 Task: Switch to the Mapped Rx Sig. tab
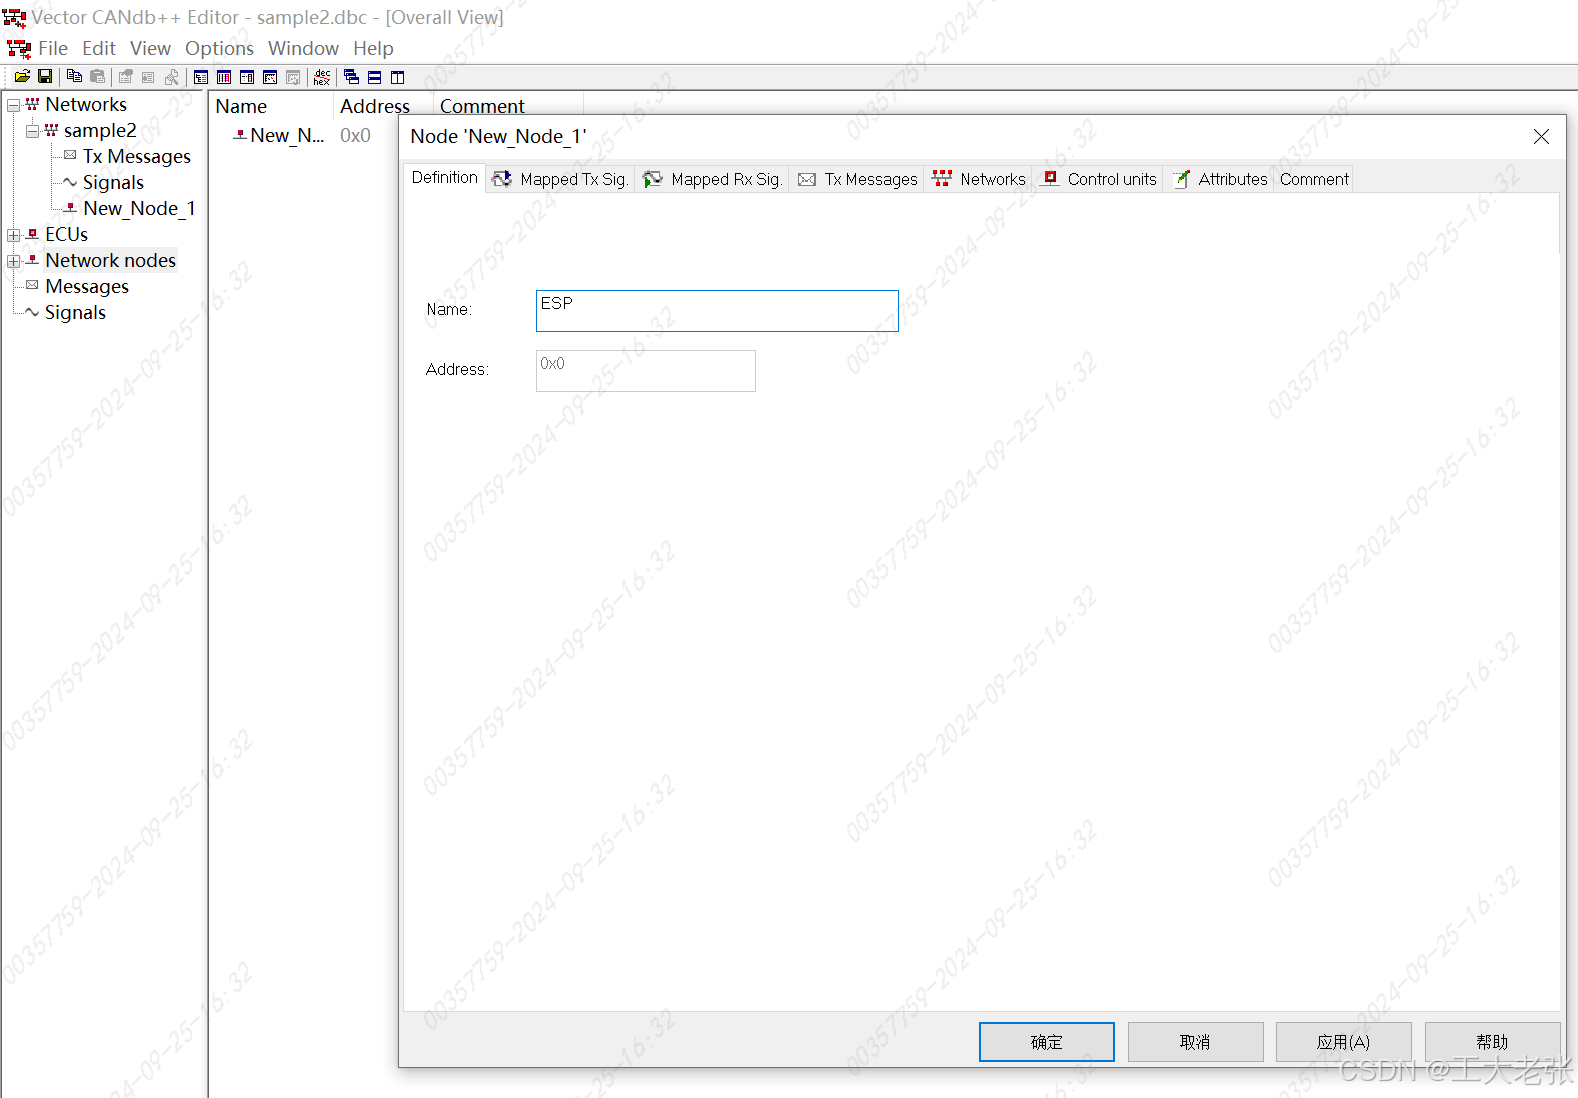[x=712, y=179]
